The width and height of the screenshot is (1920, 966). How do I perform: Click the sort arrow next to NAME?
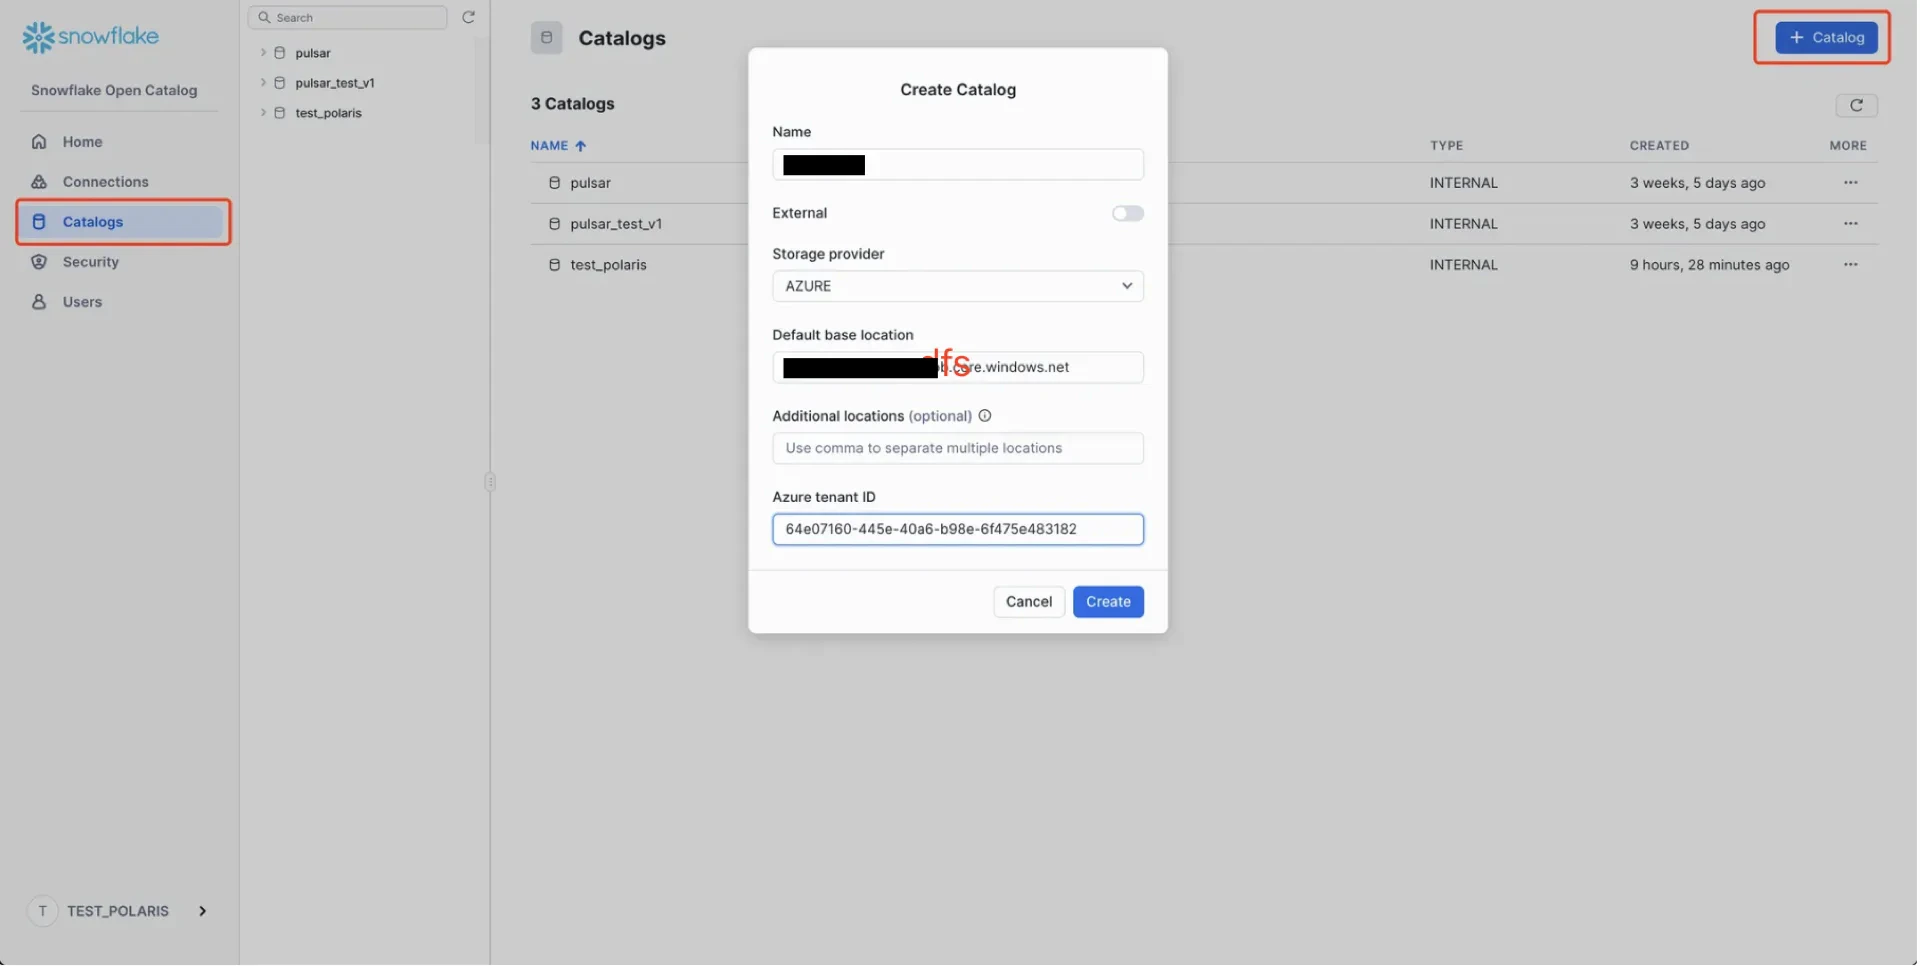[581, 146]
